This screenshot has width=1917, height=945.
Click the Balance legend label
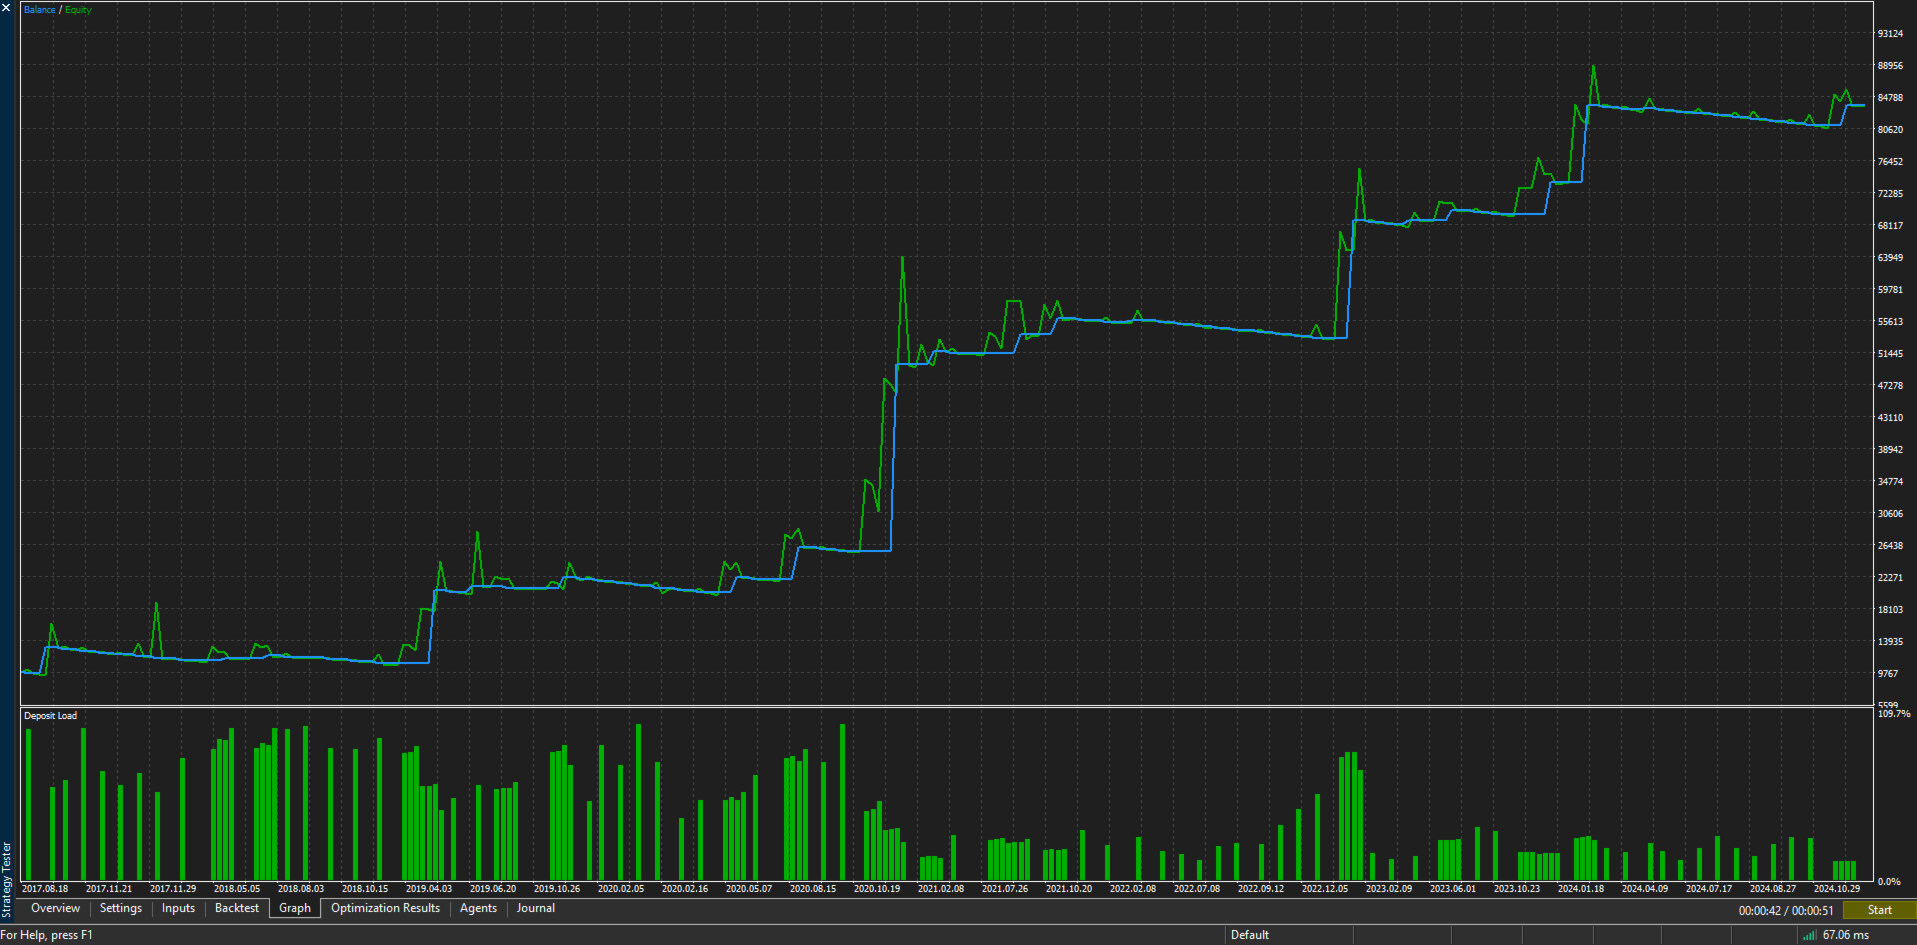click(40, 10)
